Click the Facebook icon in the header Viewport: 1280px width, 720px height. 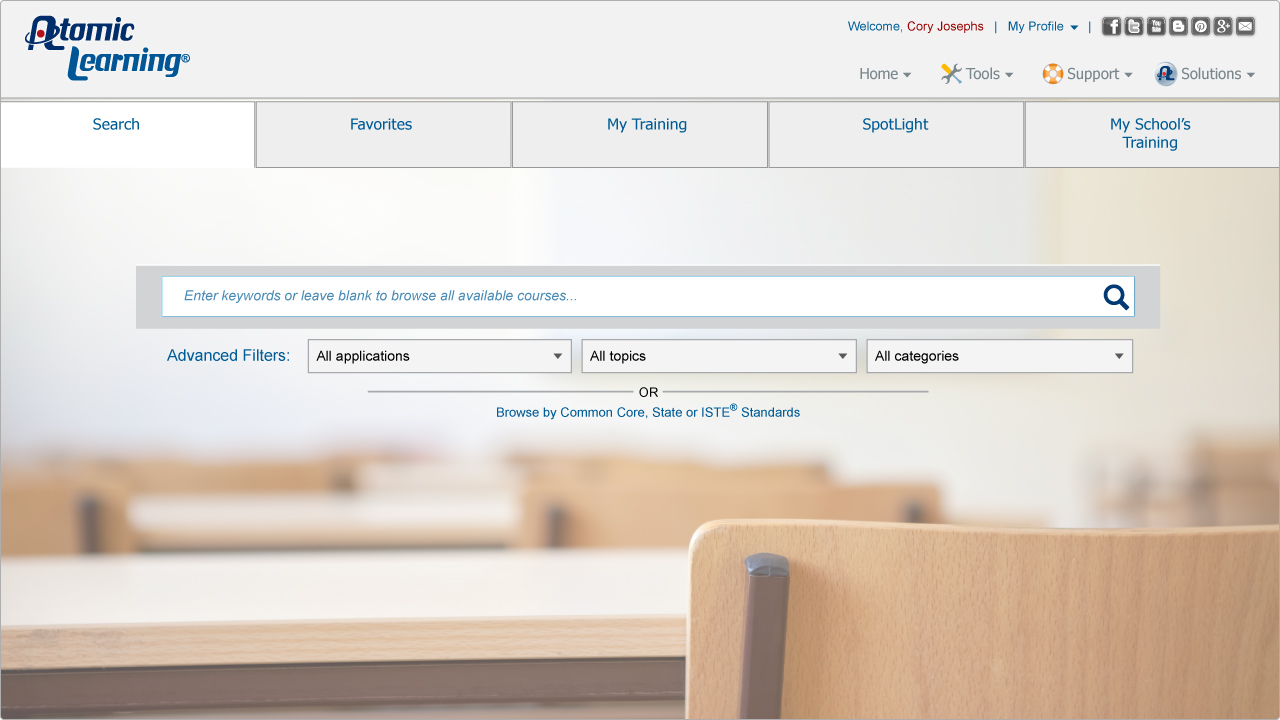click(1111, 27)
